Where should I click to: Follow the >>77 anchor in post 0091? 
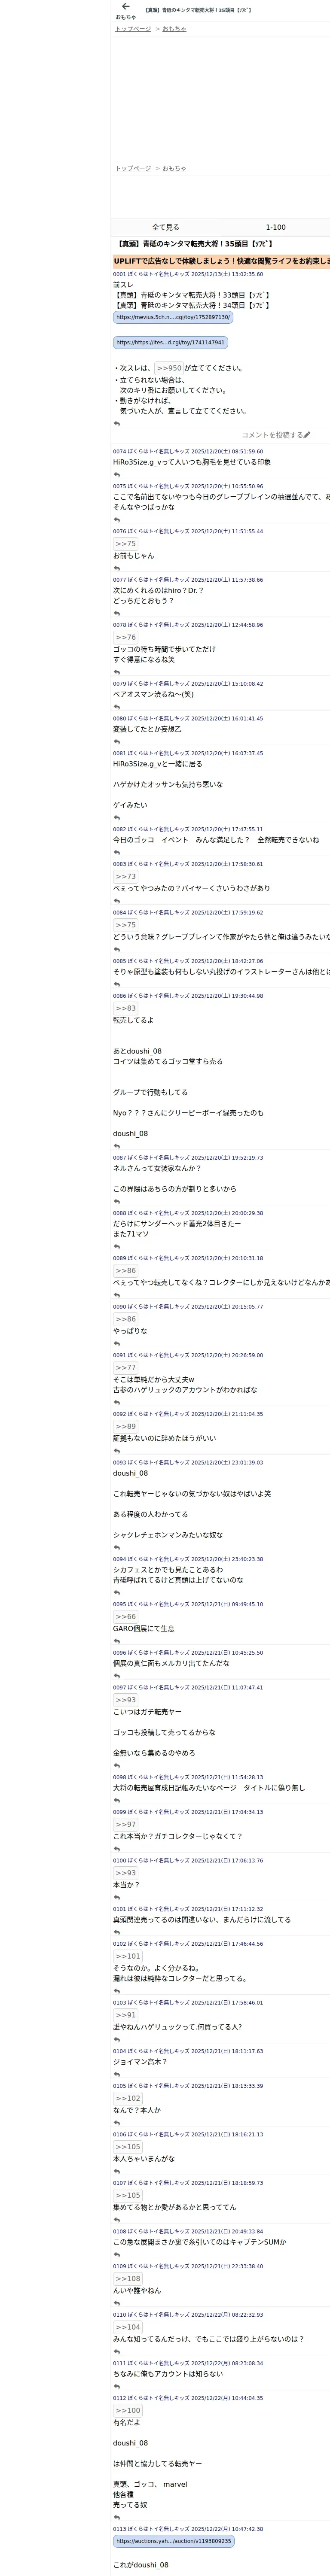[126, 1367]
